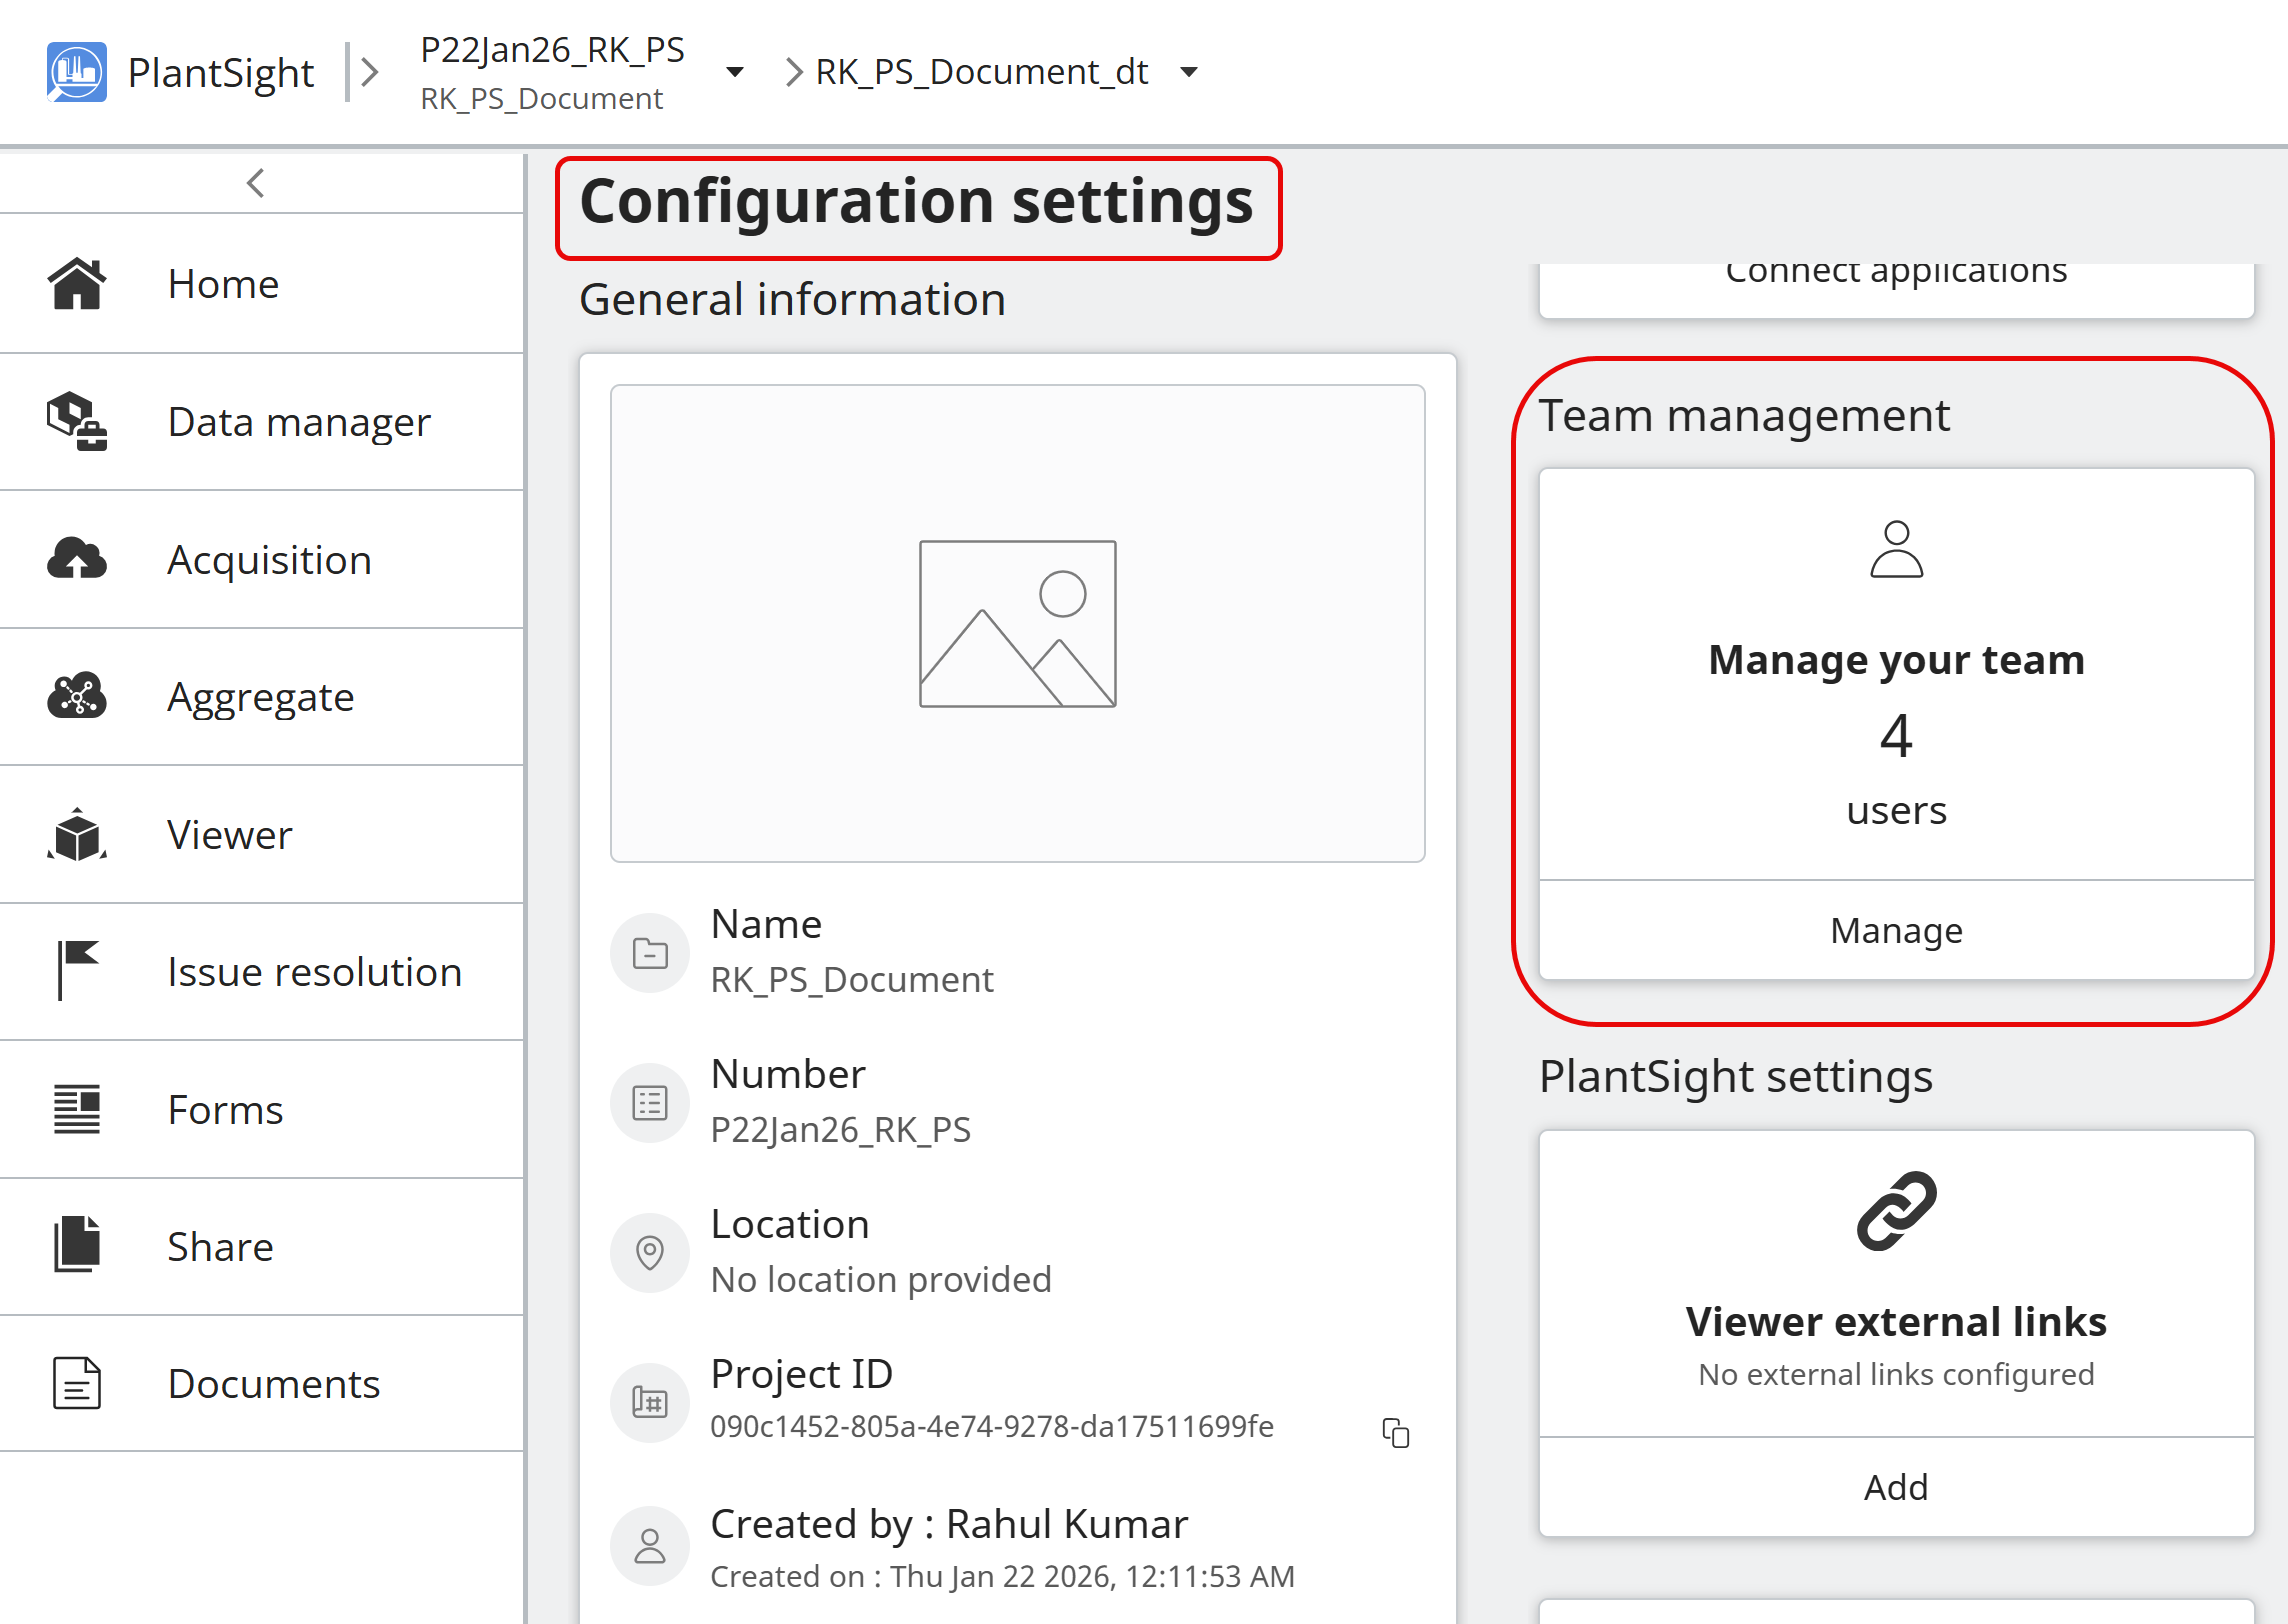
Task: Click the Data manager sidebar icon
Action: coord(77,421)
